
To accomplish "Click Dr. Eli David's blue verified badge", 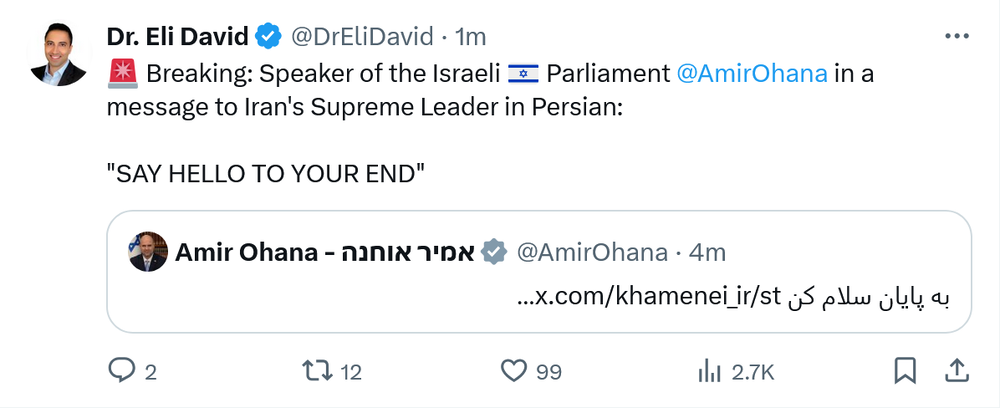I will [268, 38].
